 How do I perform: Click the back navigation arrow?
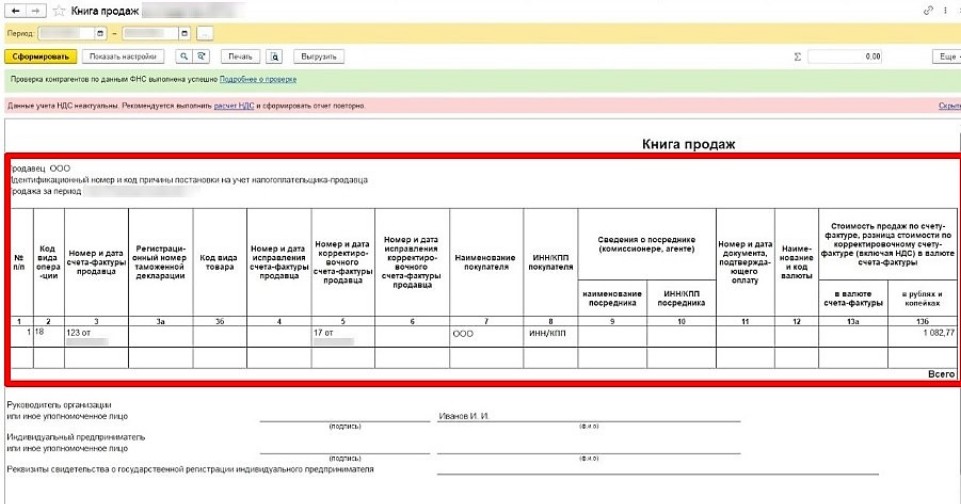(x=15, y=10)
